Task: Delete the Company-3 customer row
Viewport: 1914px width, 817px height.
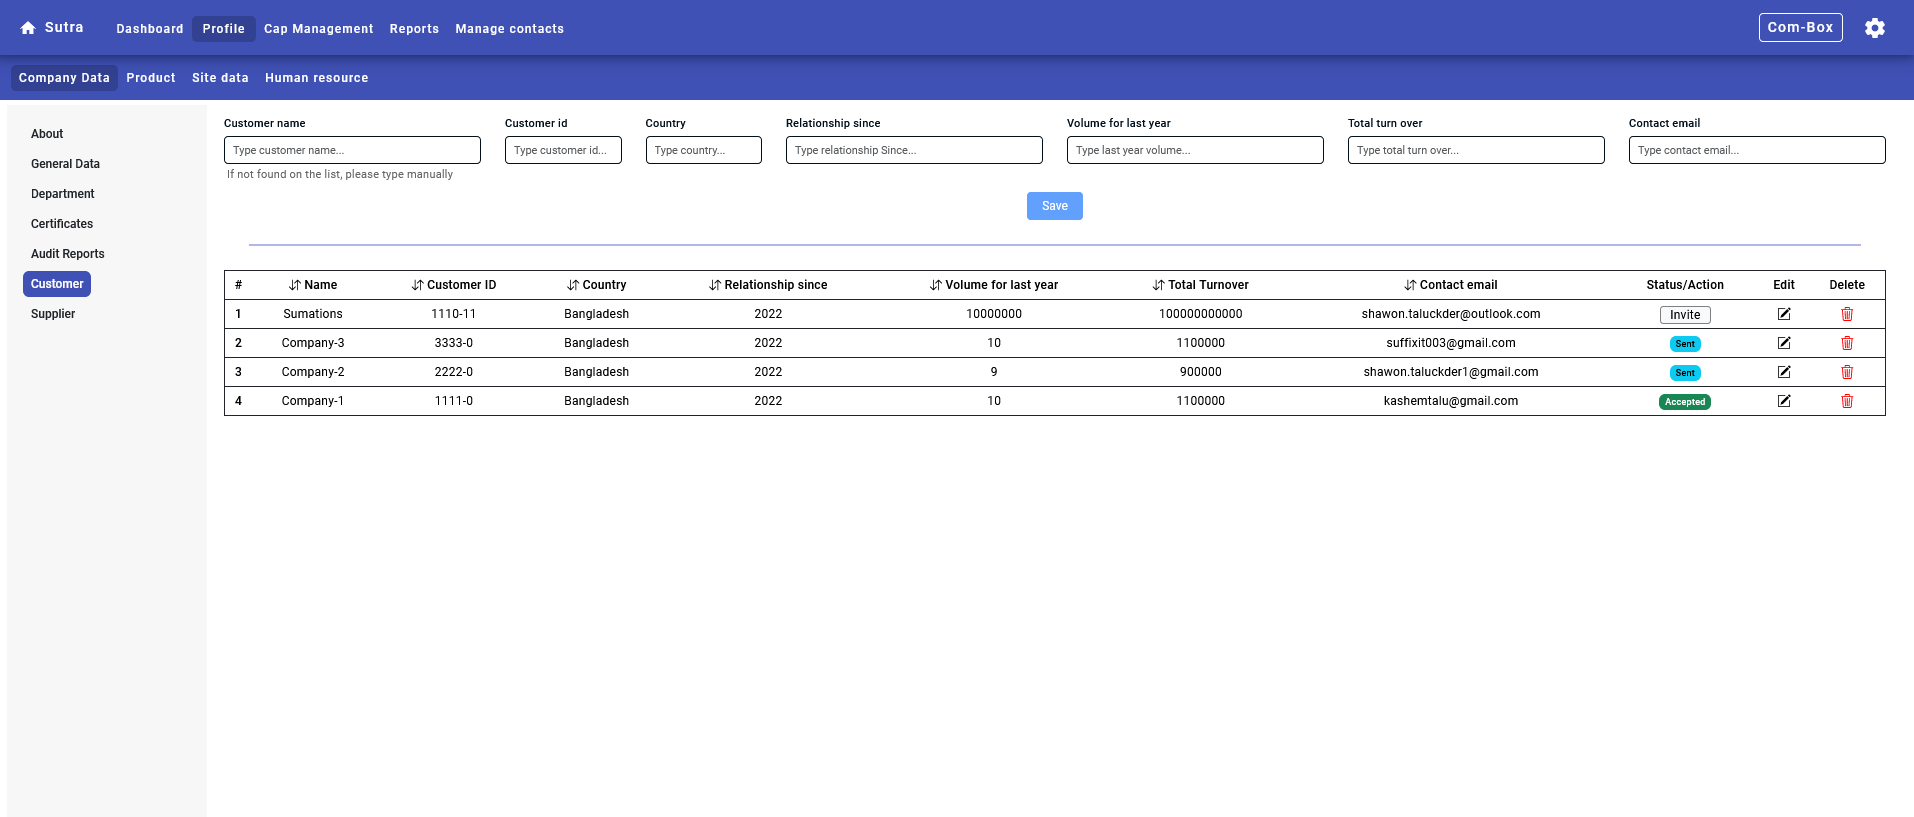Action: pos(1846,343)
